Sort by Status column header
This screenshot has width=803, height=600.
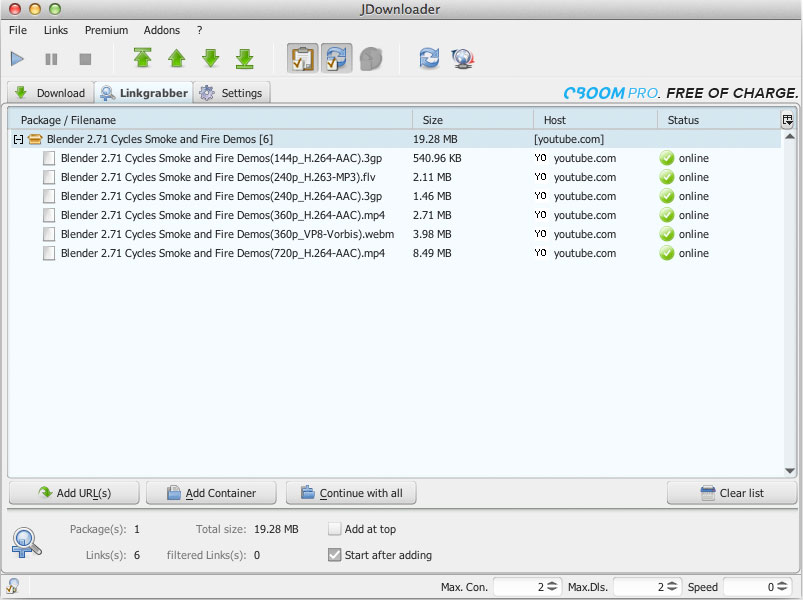(x=719, y=120)
